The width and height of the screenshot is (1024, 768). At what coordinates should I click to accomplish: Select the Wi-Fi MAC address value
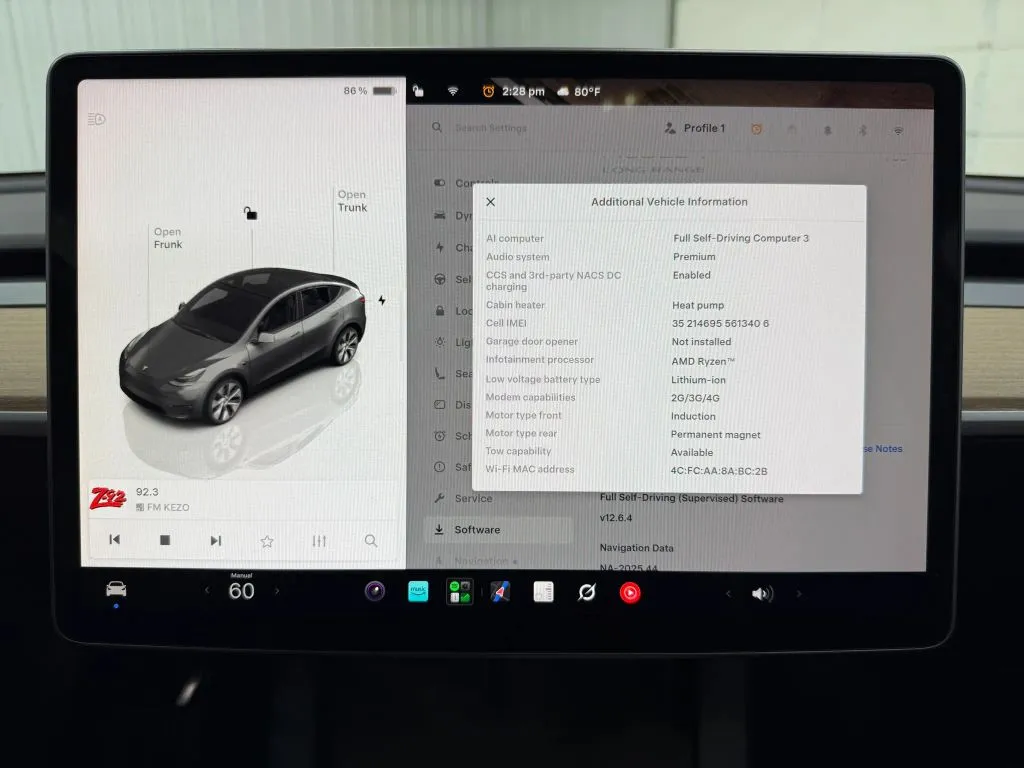click(718, 471)
